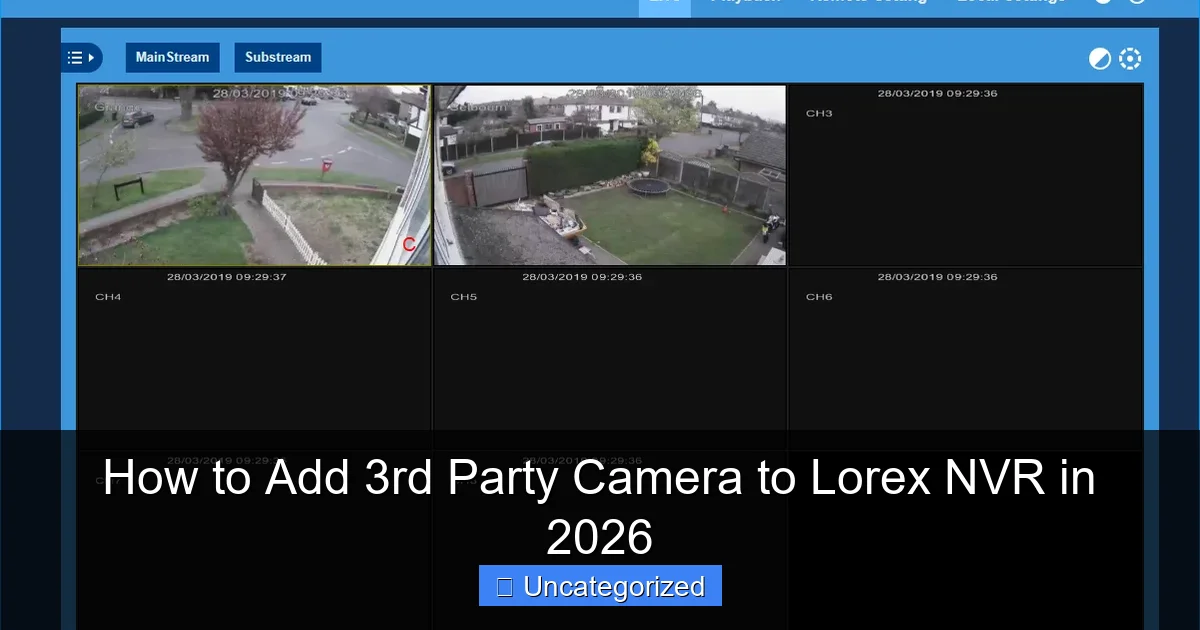Open the channel list panel icon

pos(76,57)
